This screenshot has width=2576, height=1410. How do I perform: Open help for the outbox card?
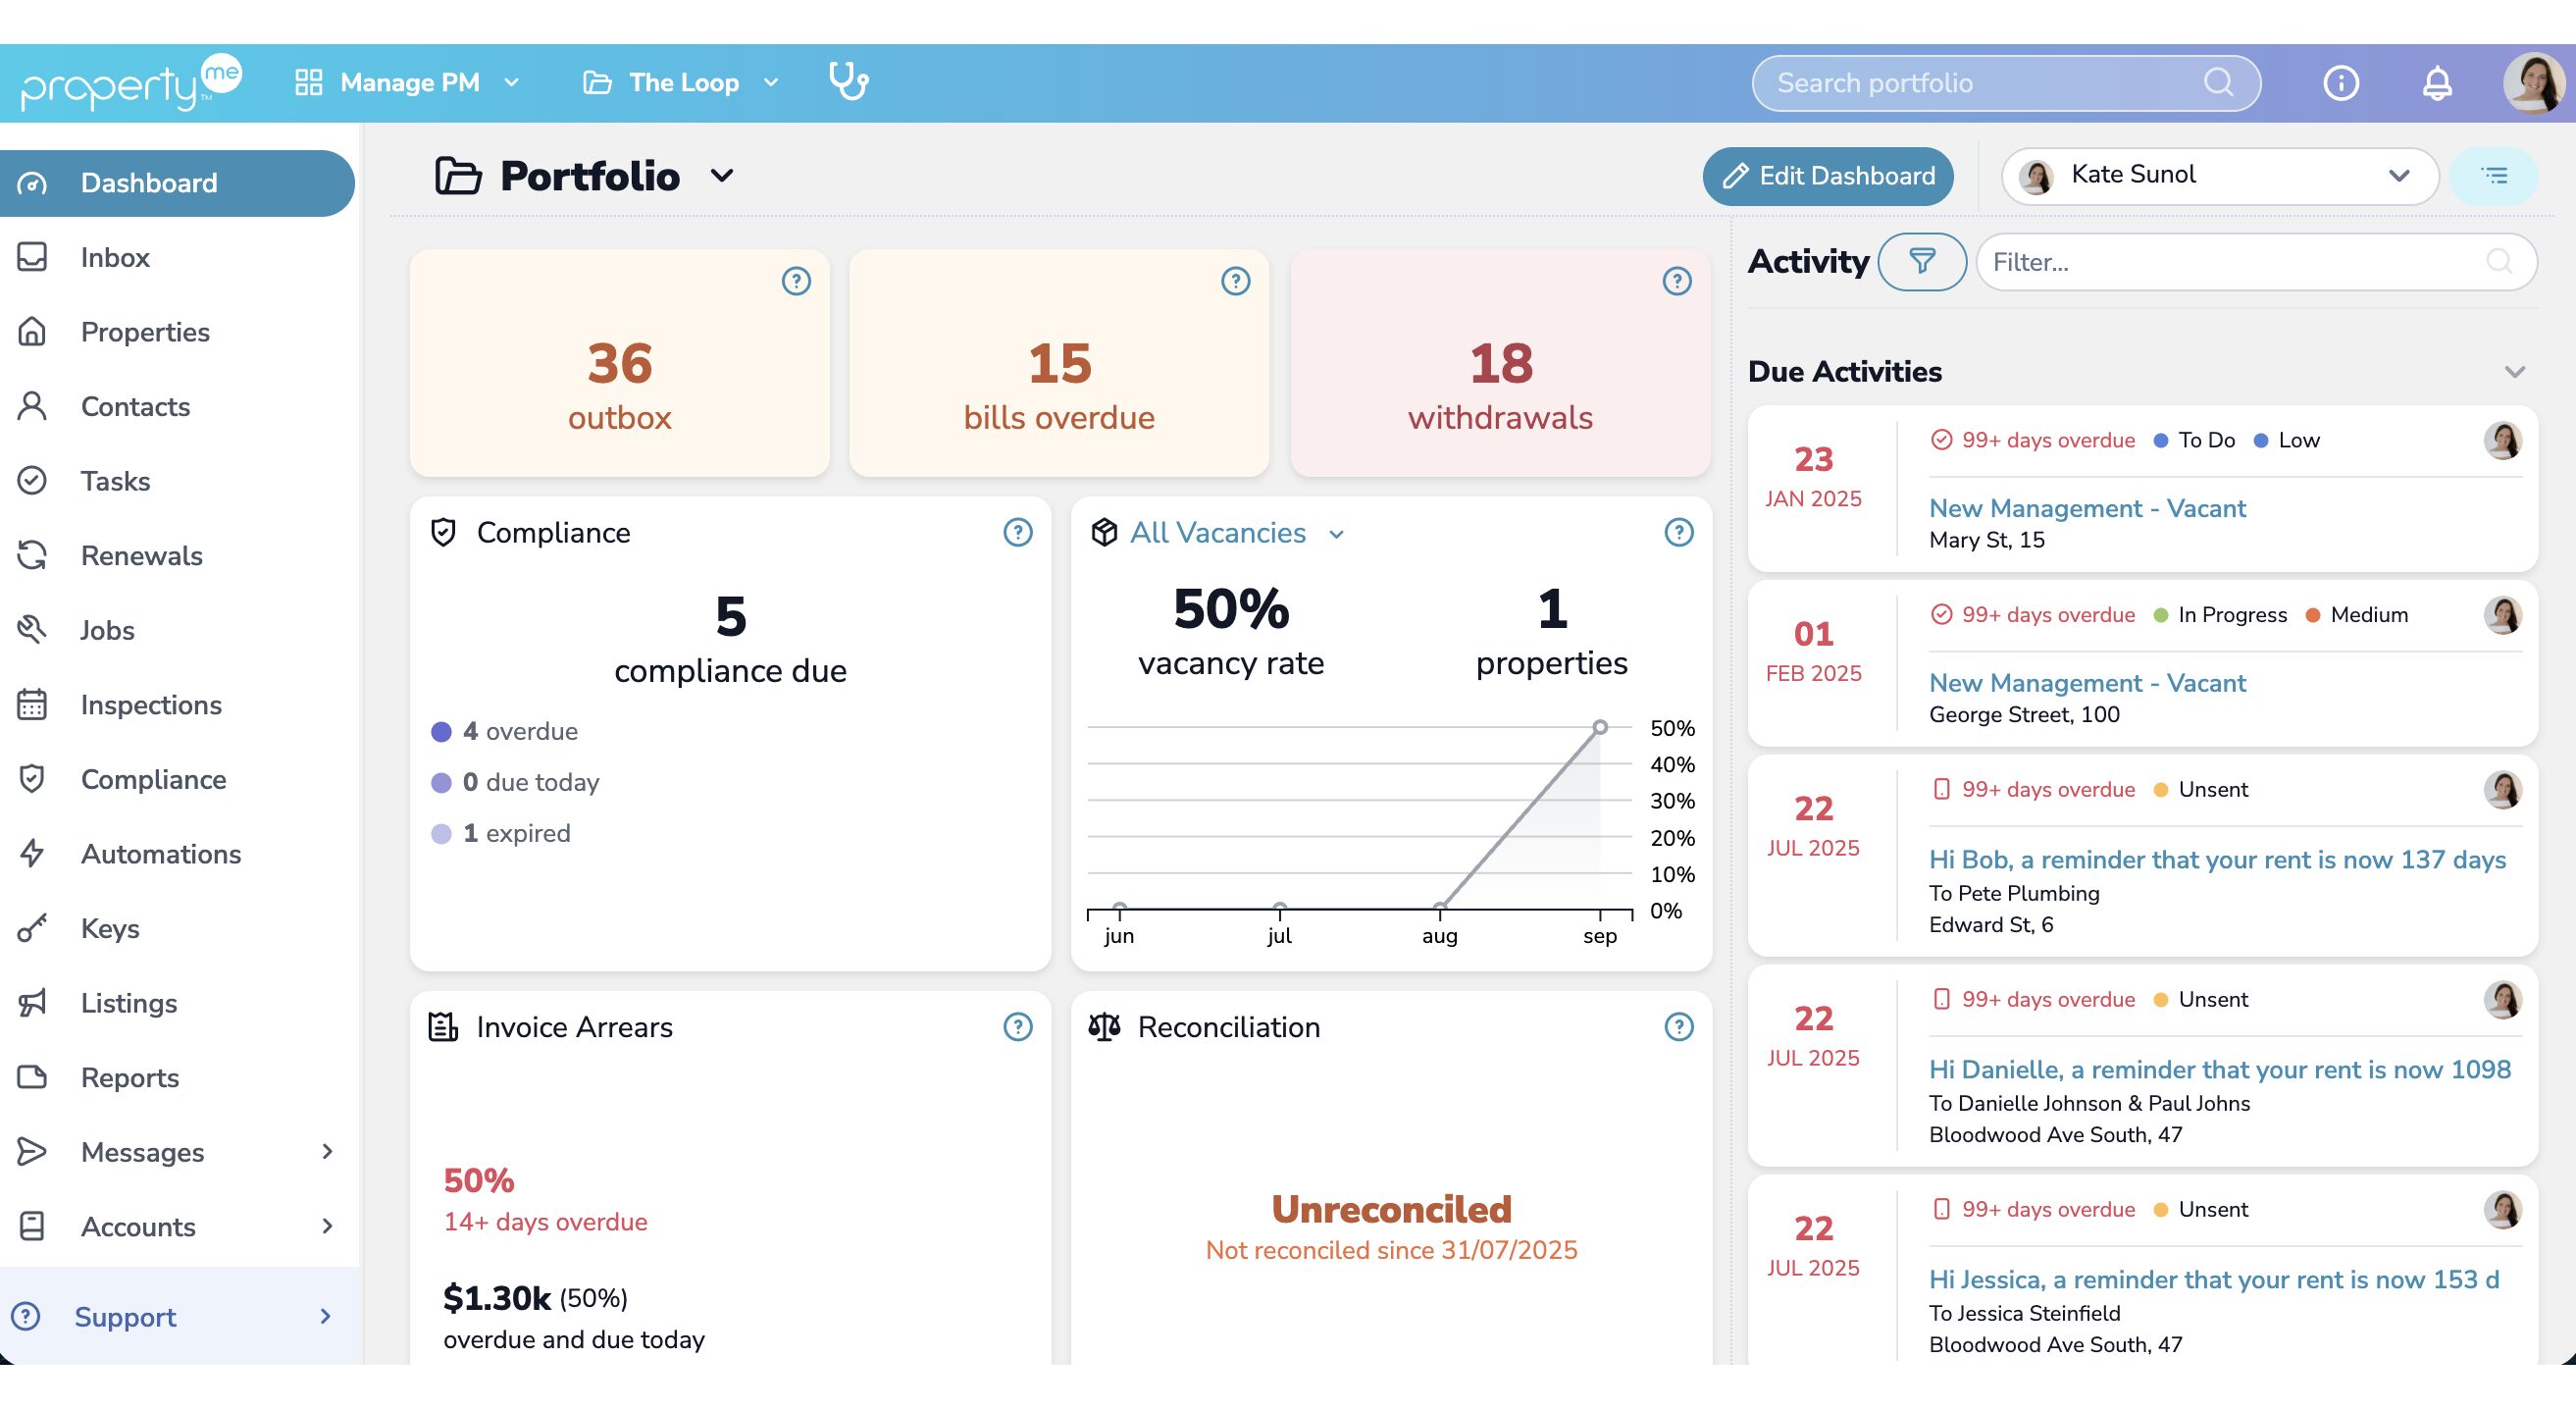tap(796, 281)
